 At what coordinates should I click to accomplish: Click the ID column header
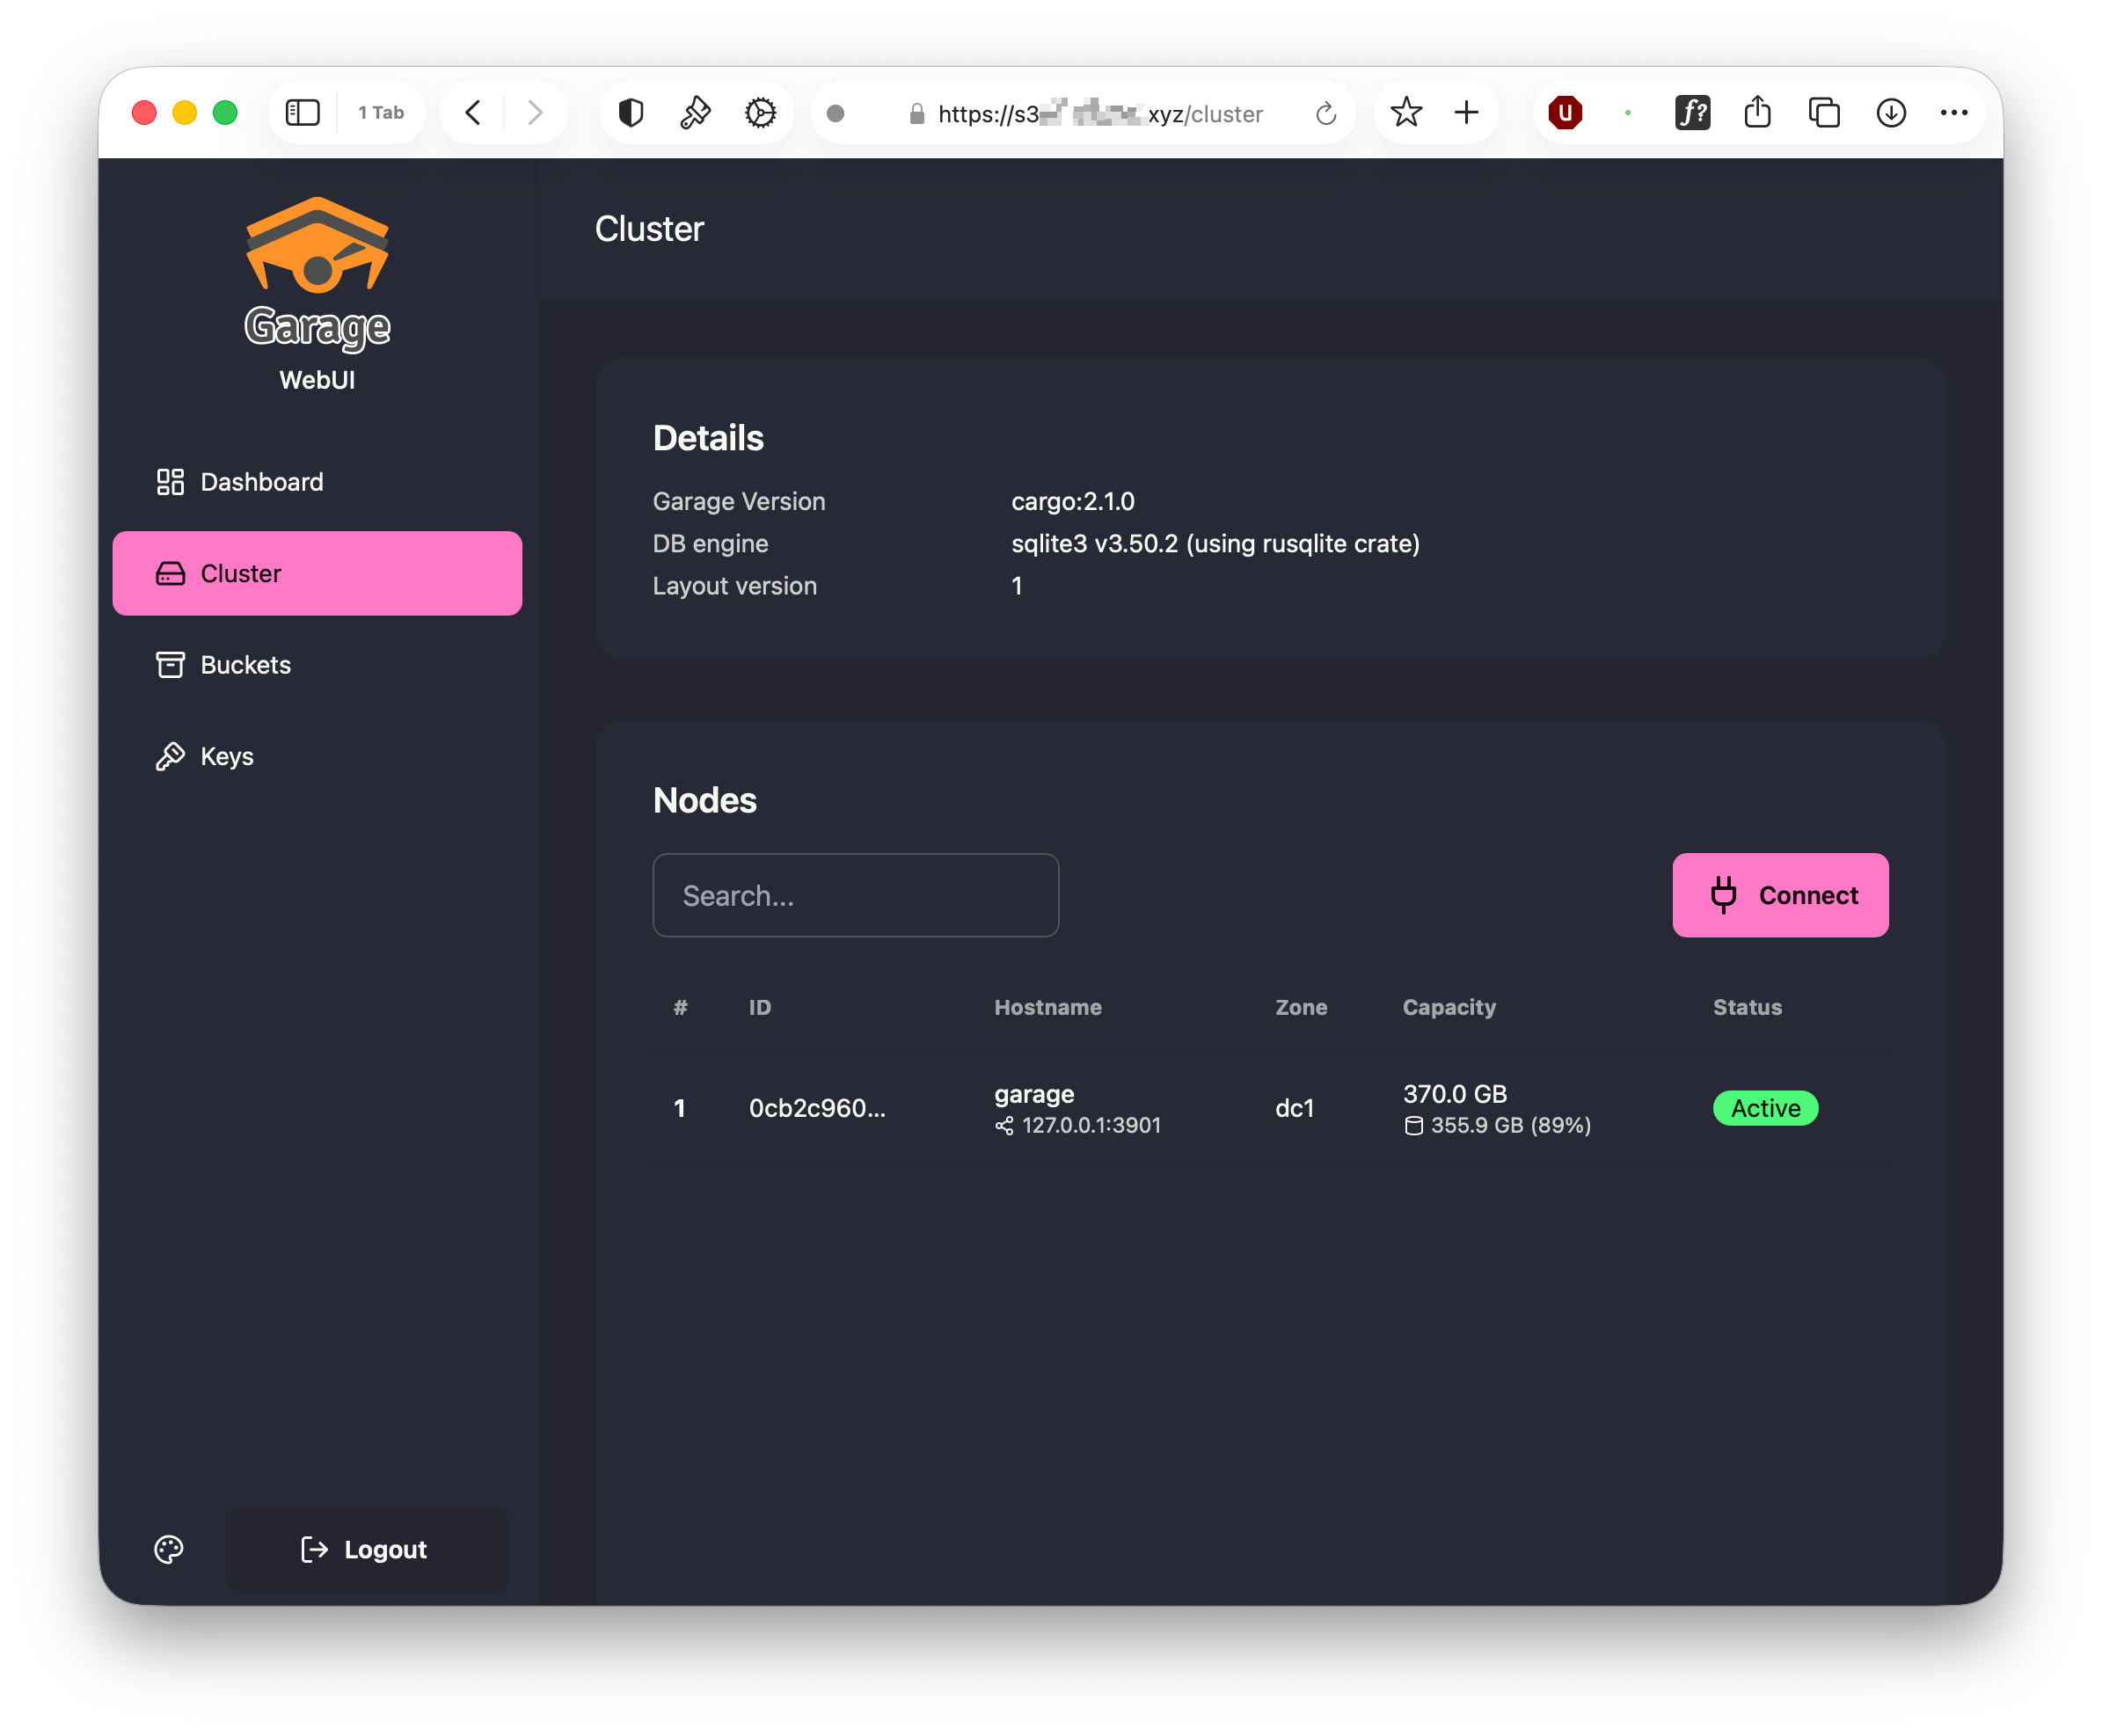click(760, 1007)
